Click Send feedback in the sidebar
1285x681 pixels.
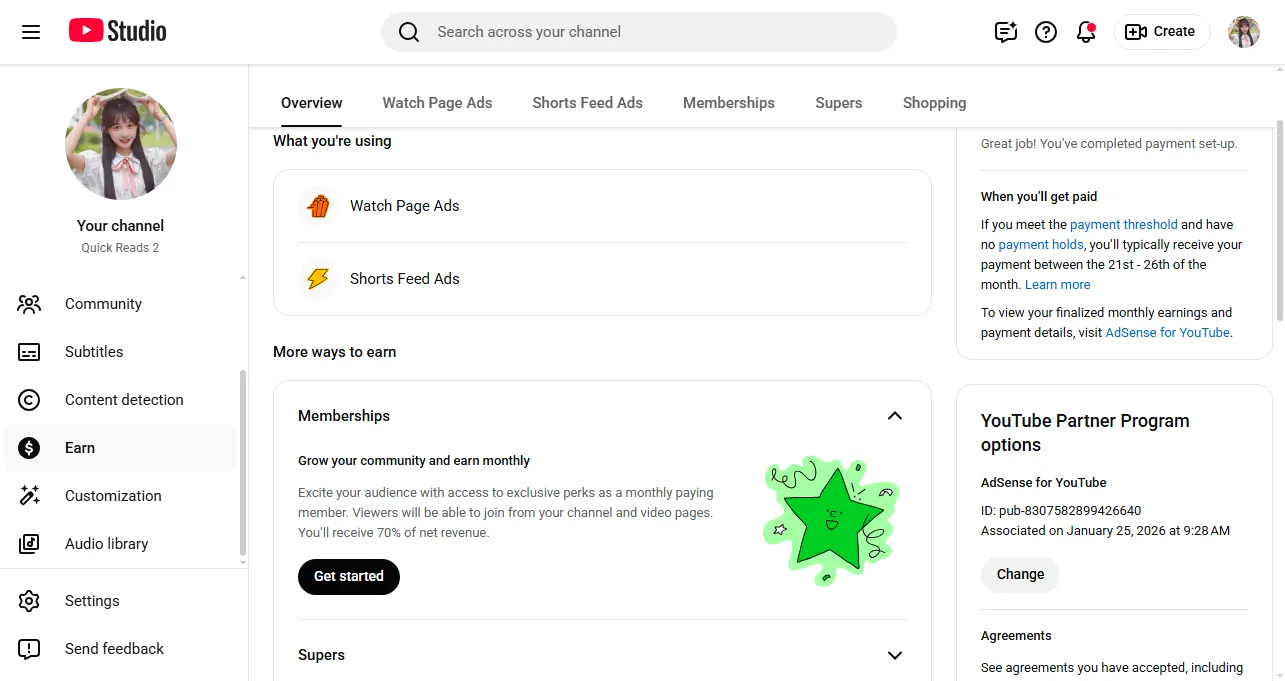[x=121, y=649]
